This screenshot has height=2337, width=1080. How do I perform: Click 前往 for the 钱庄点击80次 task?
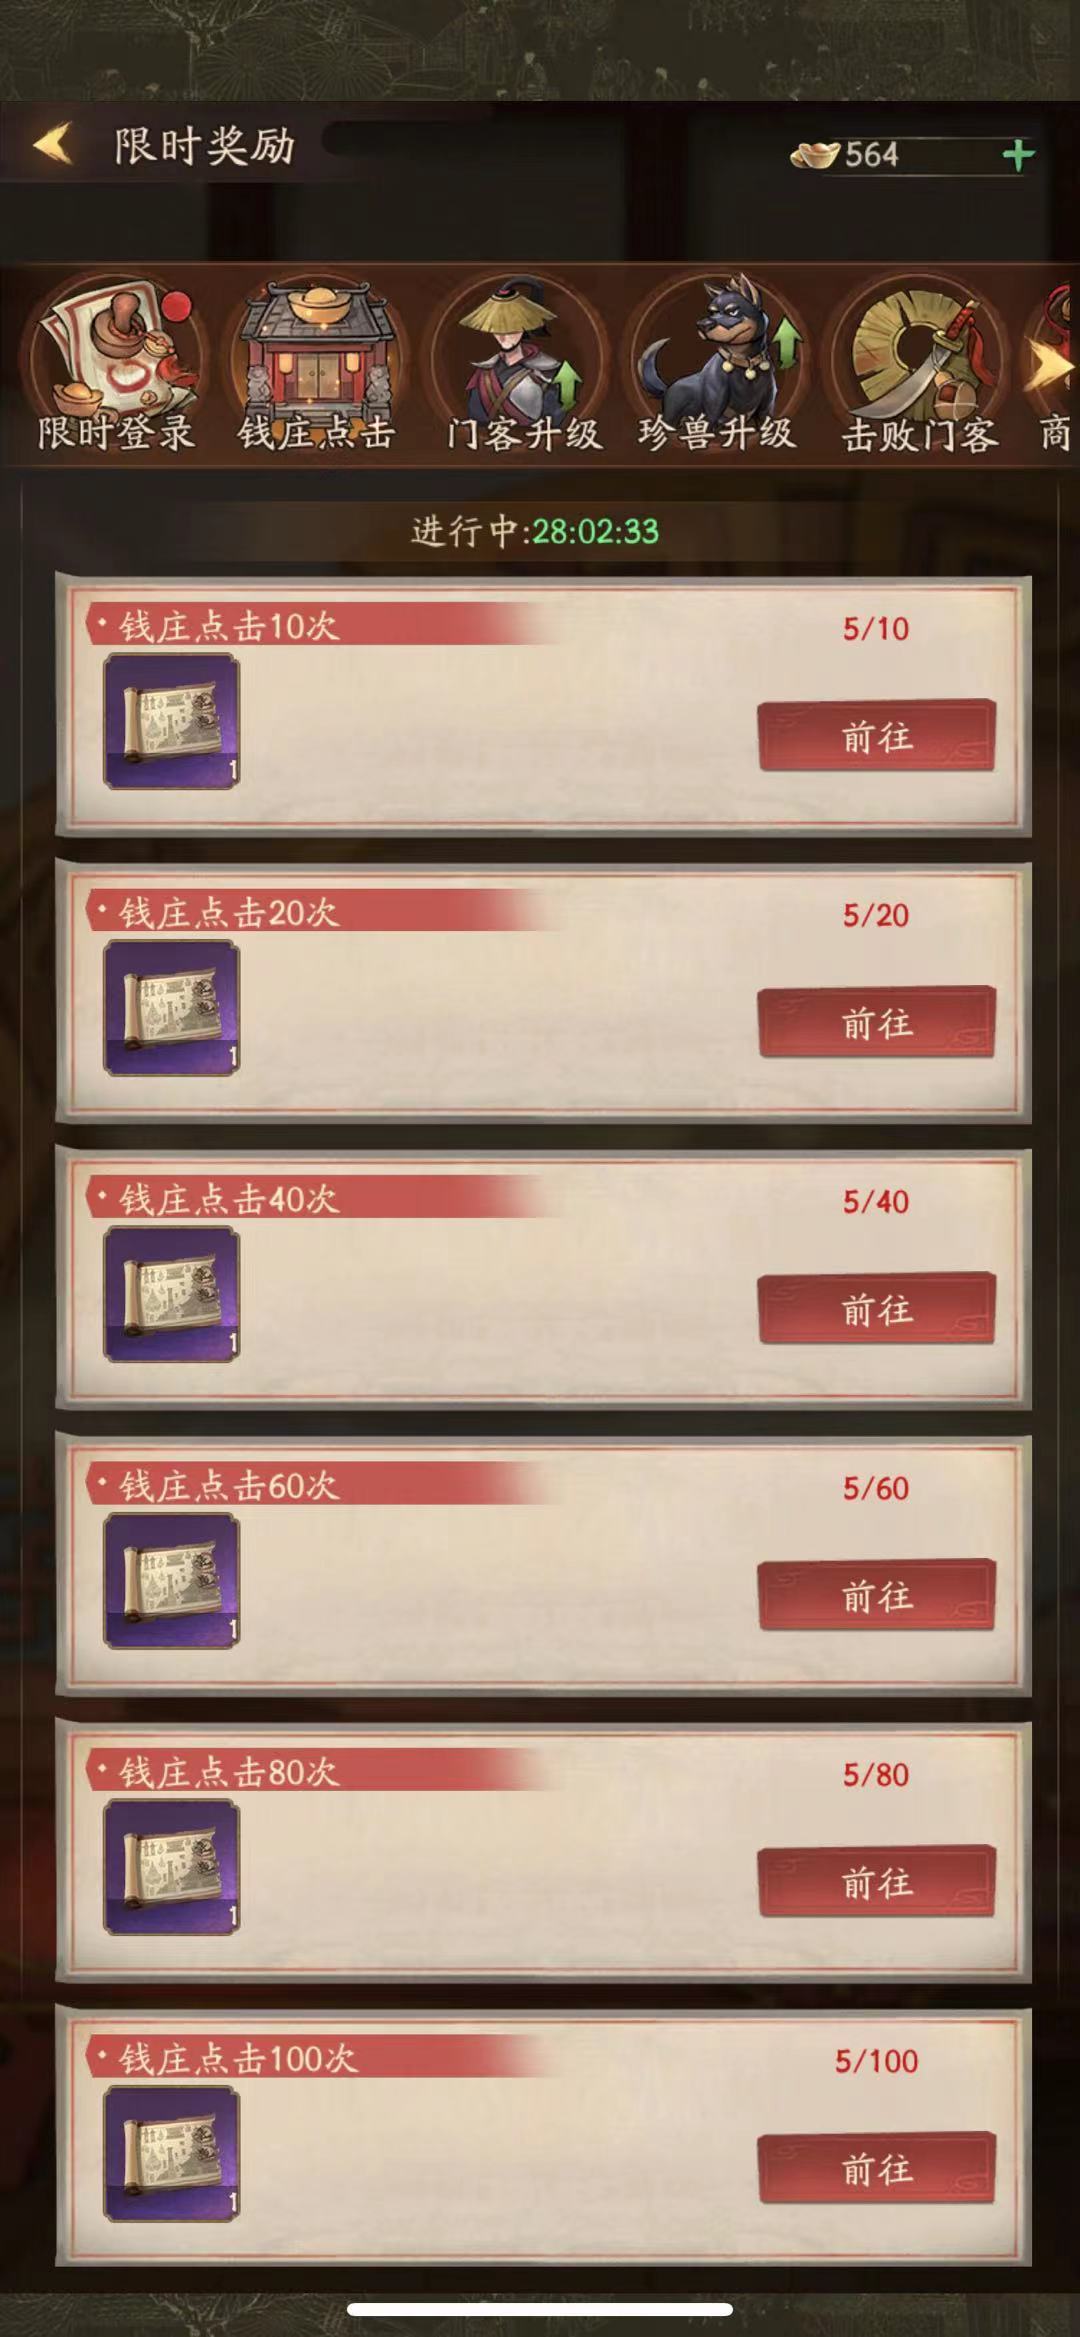point(876,1881)
